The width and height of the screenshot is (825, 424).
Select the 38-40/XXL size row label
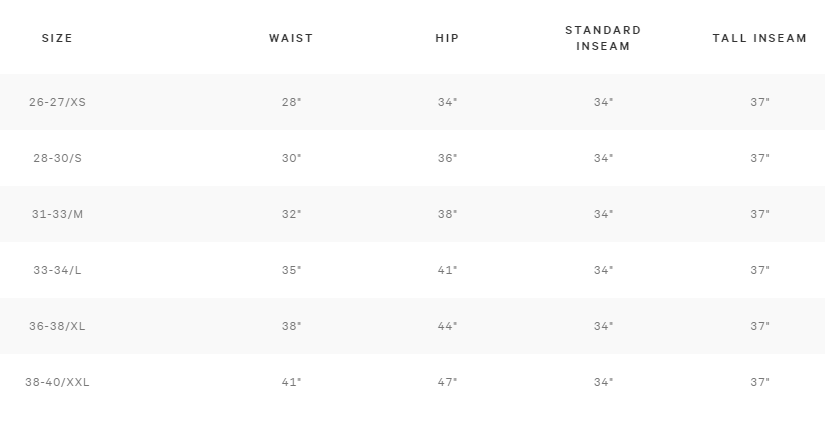tap(57, 382)
